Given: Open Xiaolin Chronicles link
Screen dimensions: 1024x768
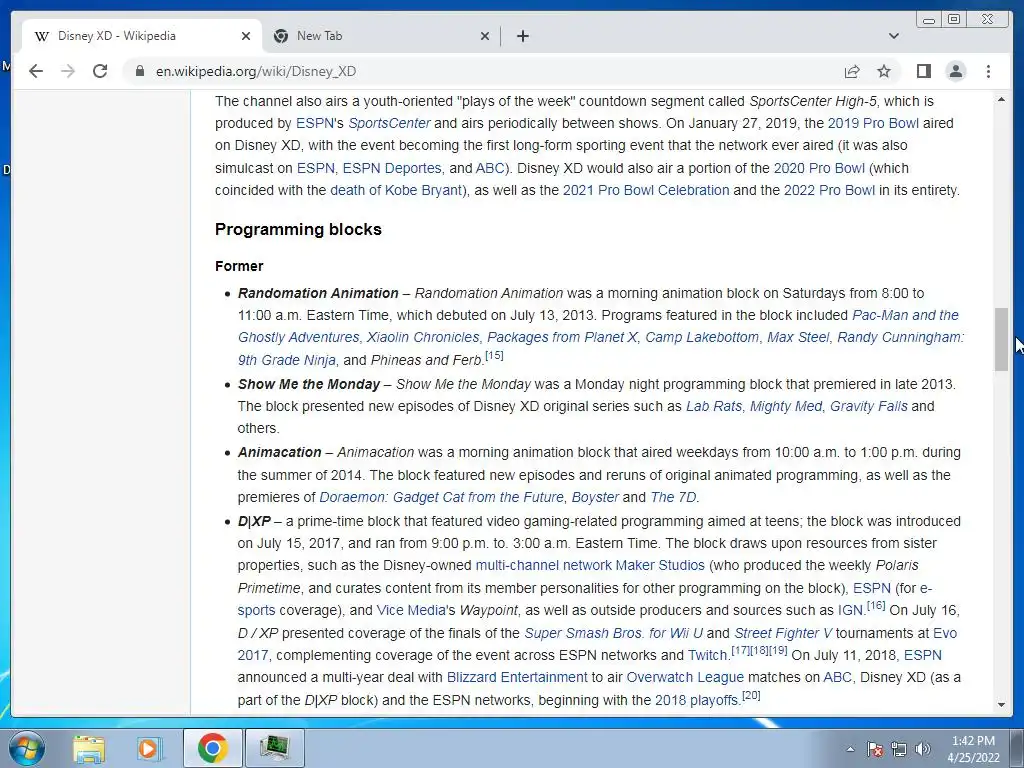Looking at the screenshot, I should click(423, 338).
